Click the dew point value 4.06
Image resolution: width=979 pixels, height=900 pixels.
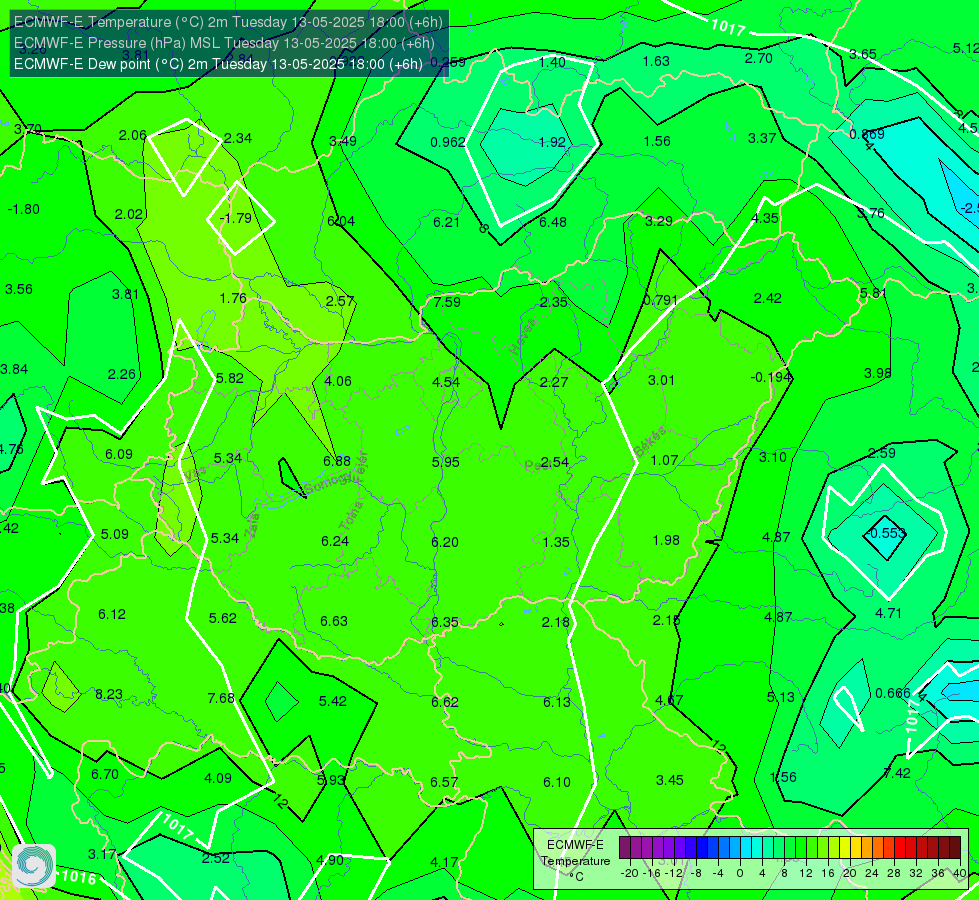point(338,381)
